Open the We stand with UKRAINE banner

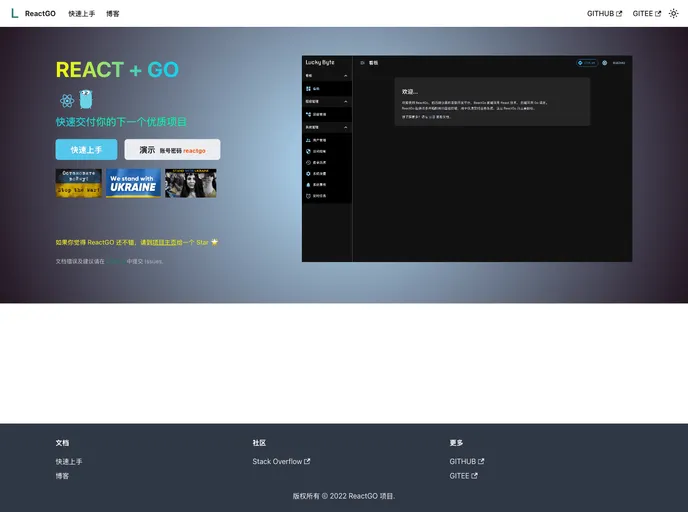click(133, 183)
